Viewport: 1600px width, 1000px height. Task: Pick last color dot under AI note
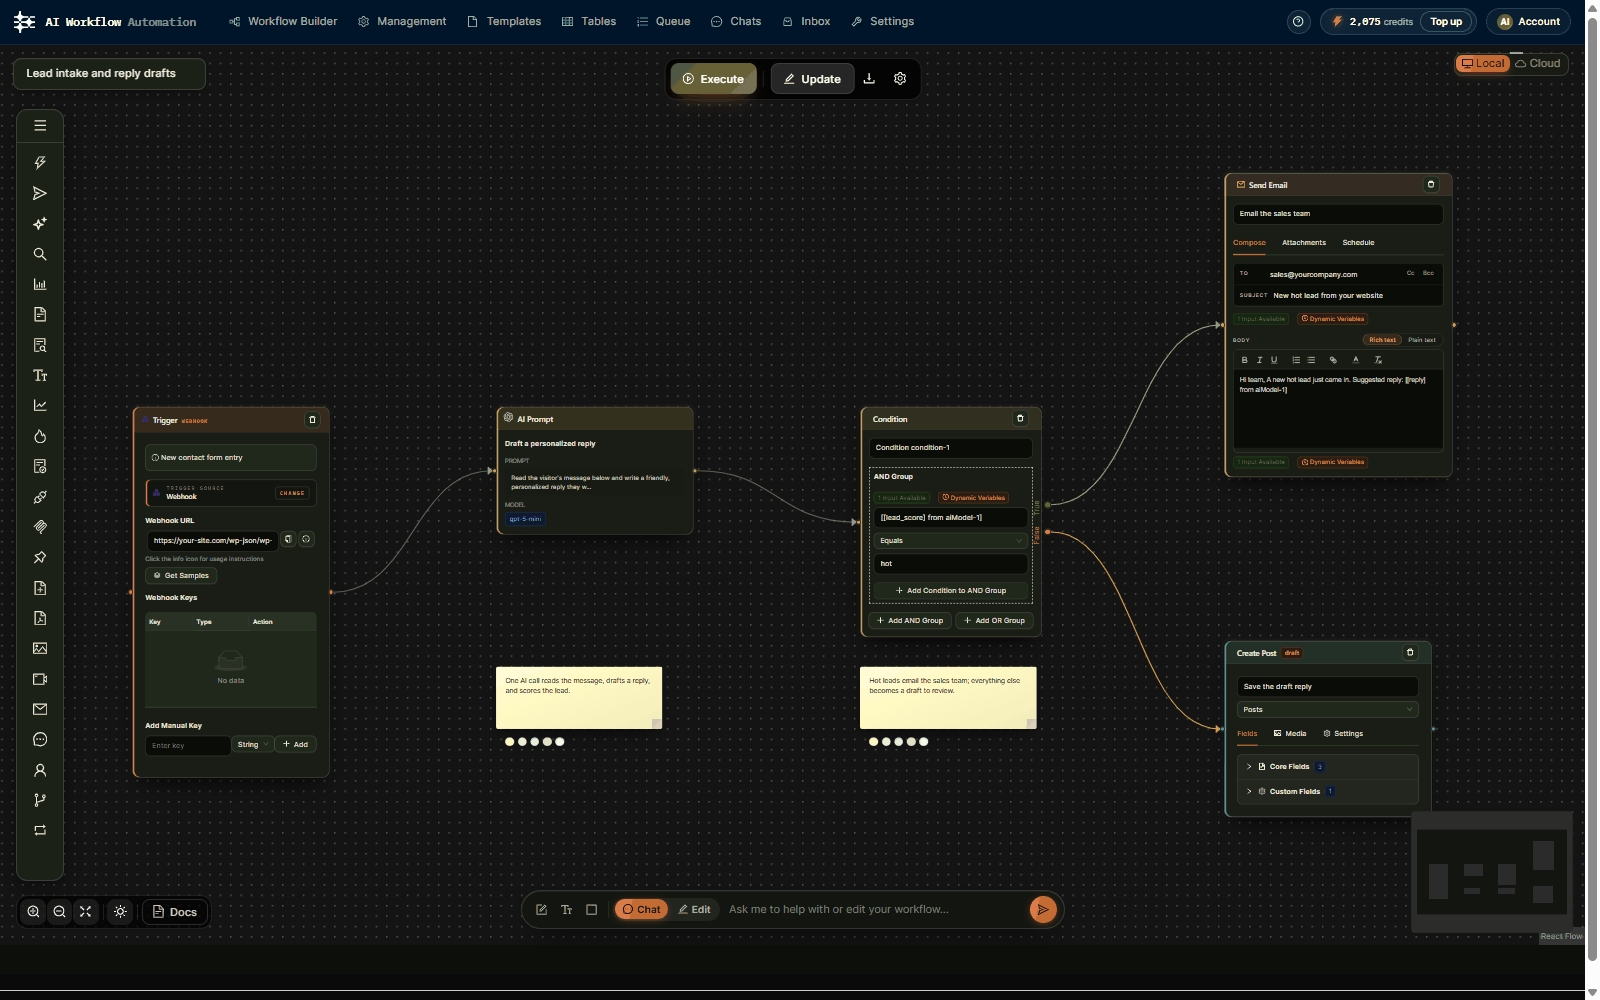(559, 741)
